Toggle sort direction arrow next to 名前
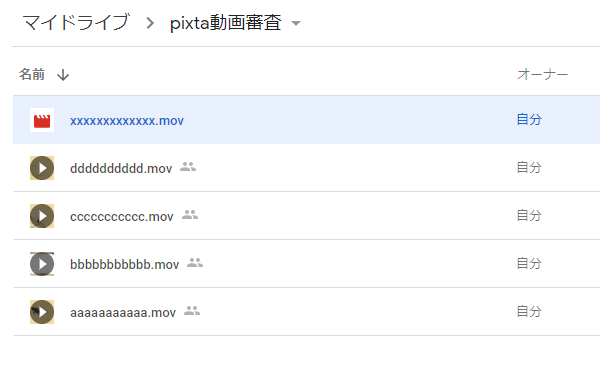This screenshot has width=600, height=368. tap(63, 75)
